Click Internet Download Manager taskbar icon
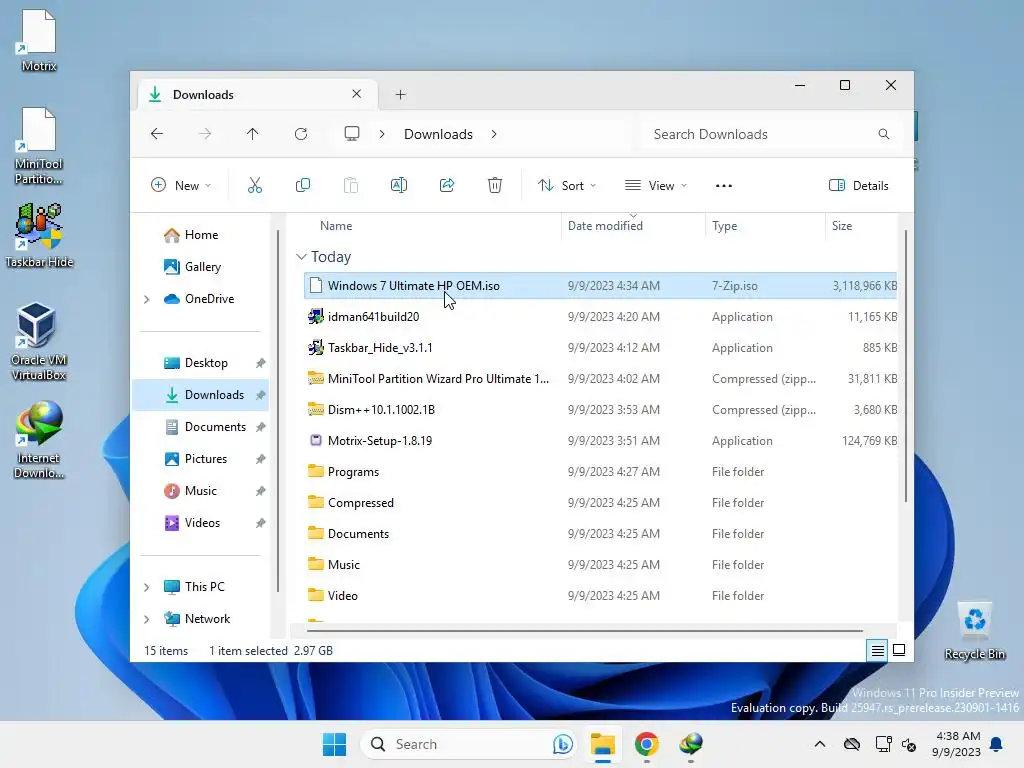Screen dimensions: 1024x768 690,744
